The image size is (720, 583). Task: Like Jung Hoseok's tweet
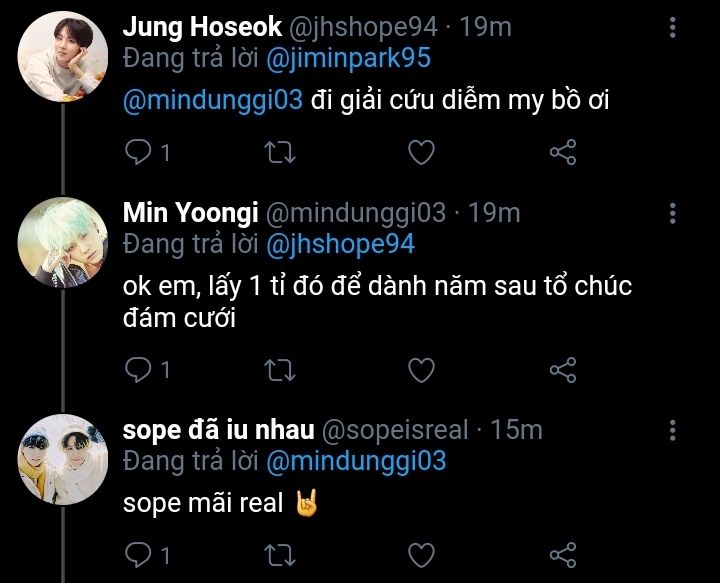pyautogui.click(x=422, y=153)
